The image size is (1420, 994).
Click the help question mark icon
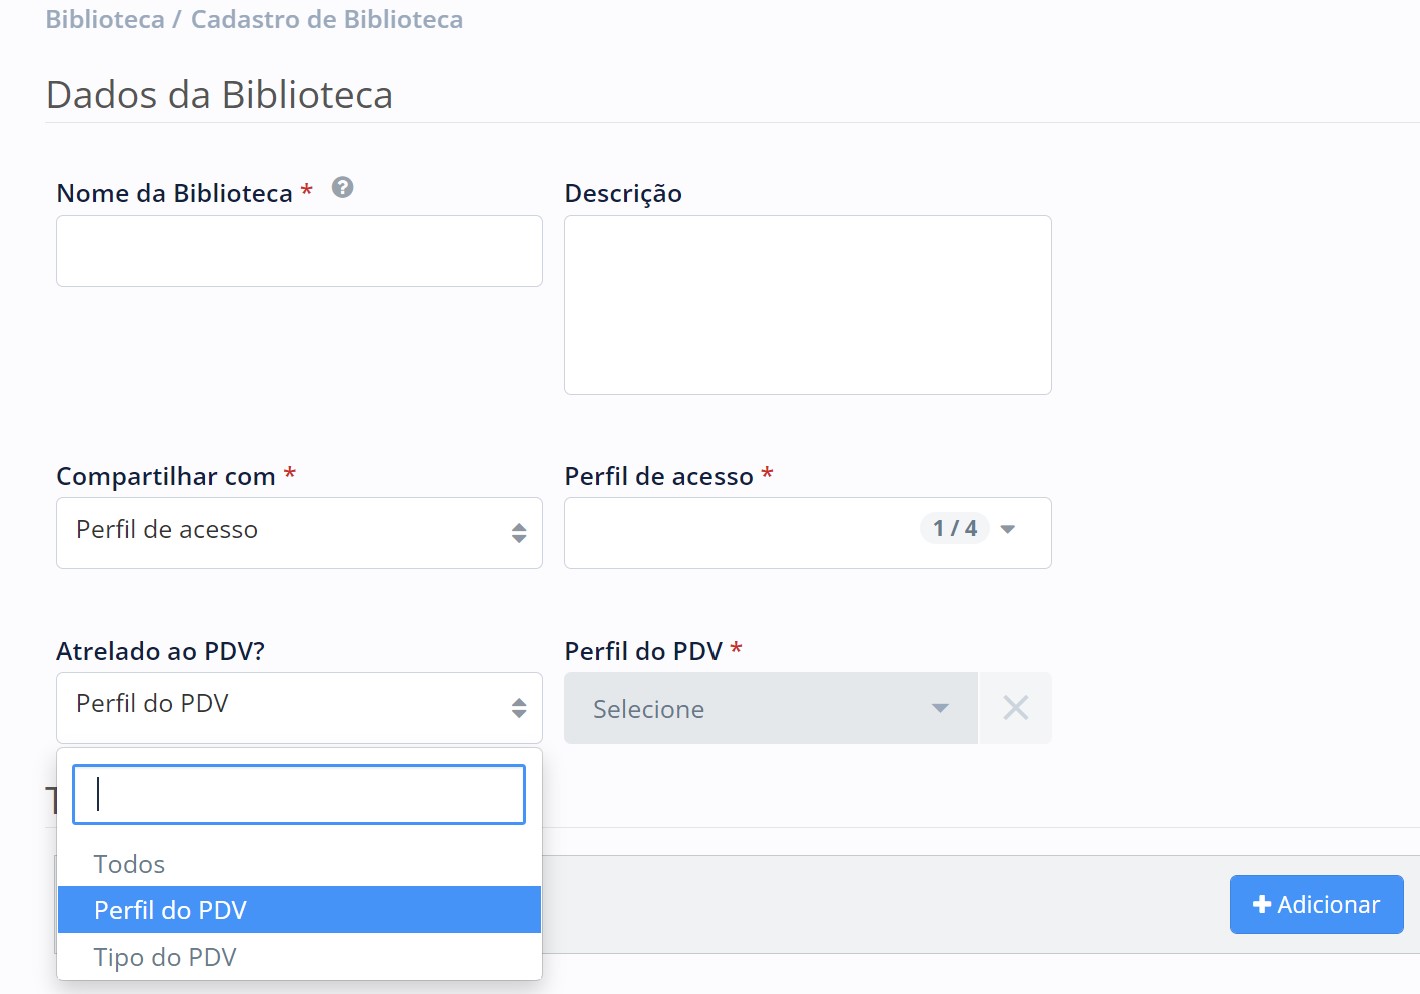point(342,188)
